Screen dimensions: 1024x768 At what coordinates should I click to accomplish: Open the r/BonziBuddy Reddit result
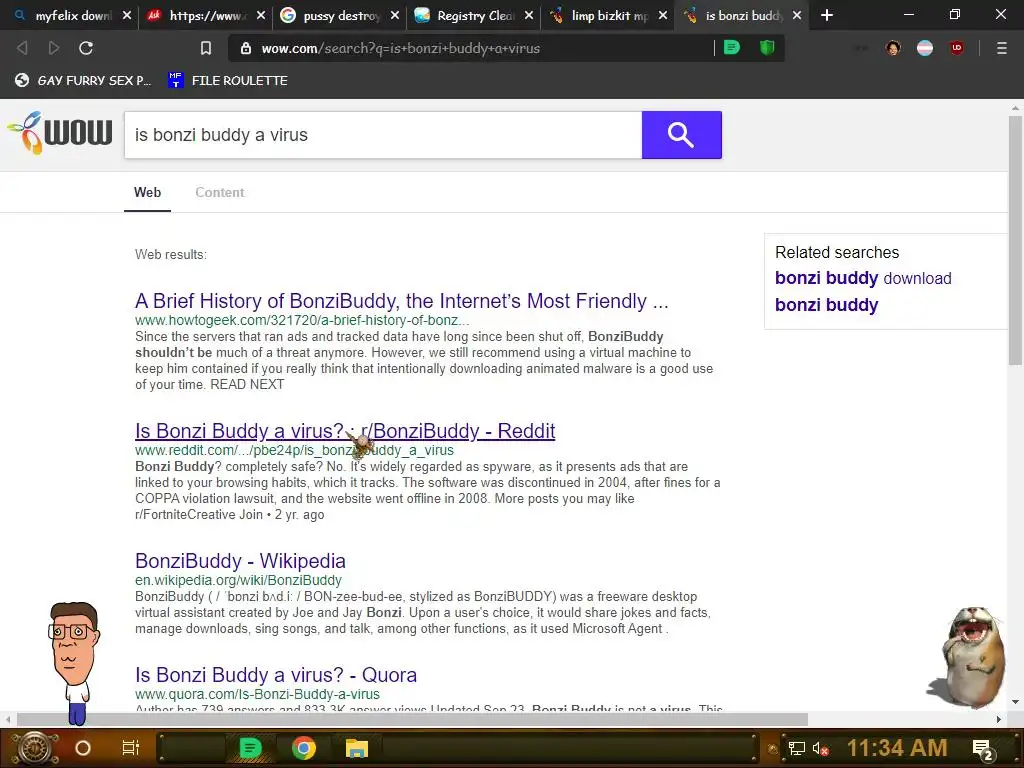click(x=345, y=431)
